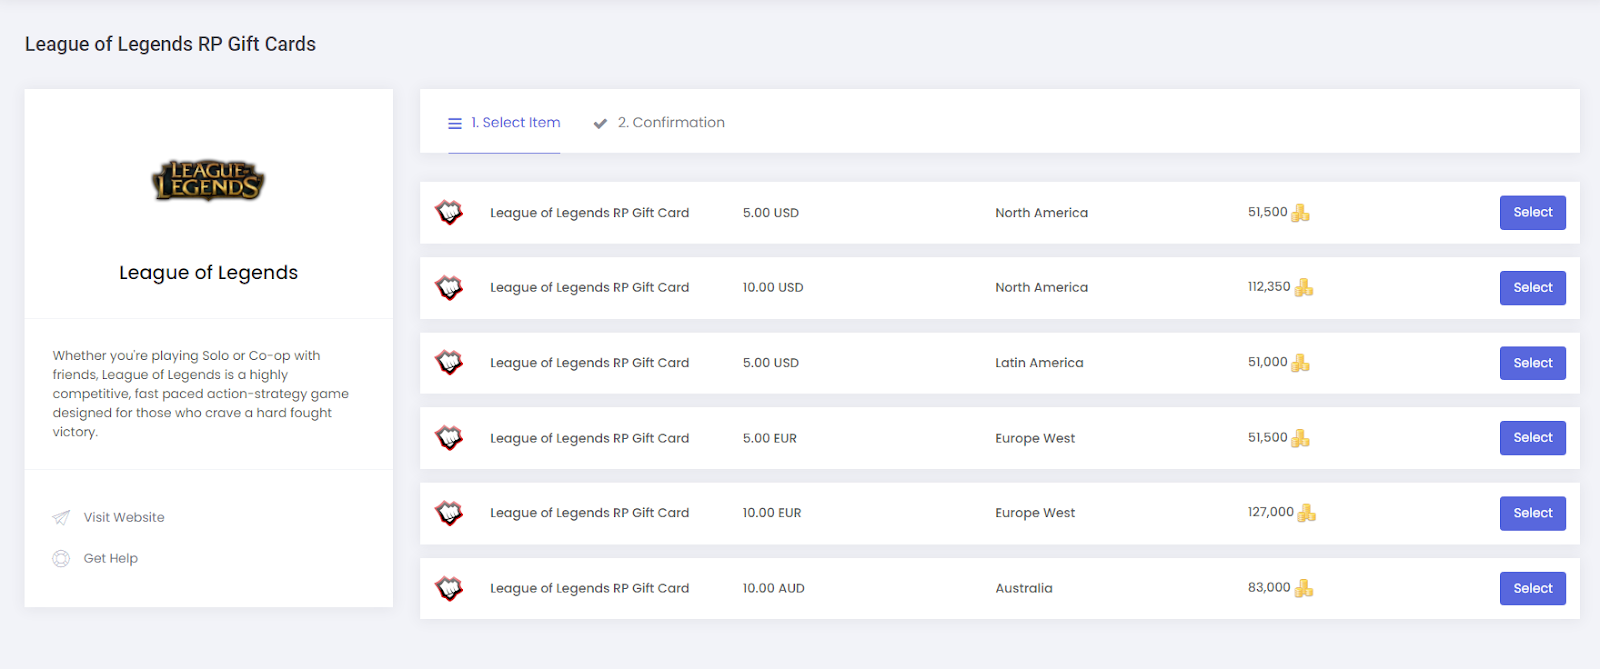Click the paper plane icon beside Visit Website
This screenshot has width=1600, height=669.
(61, 517)
